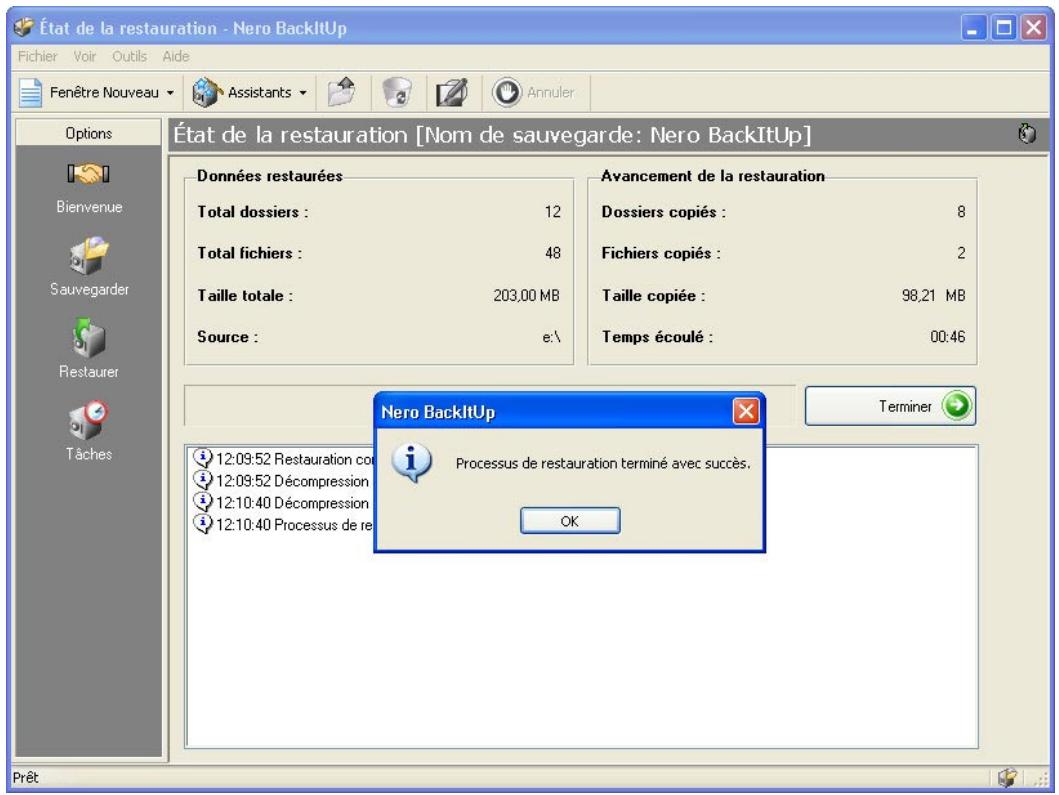Viewport: 1059px width, 795px height.
Task: Click the Terminer button
Action: click(x=890, y=406)
